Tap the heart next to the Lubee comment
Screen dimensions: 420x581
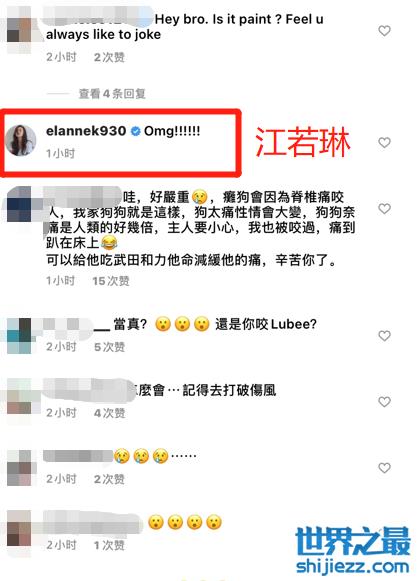click(x=384, y=336)
